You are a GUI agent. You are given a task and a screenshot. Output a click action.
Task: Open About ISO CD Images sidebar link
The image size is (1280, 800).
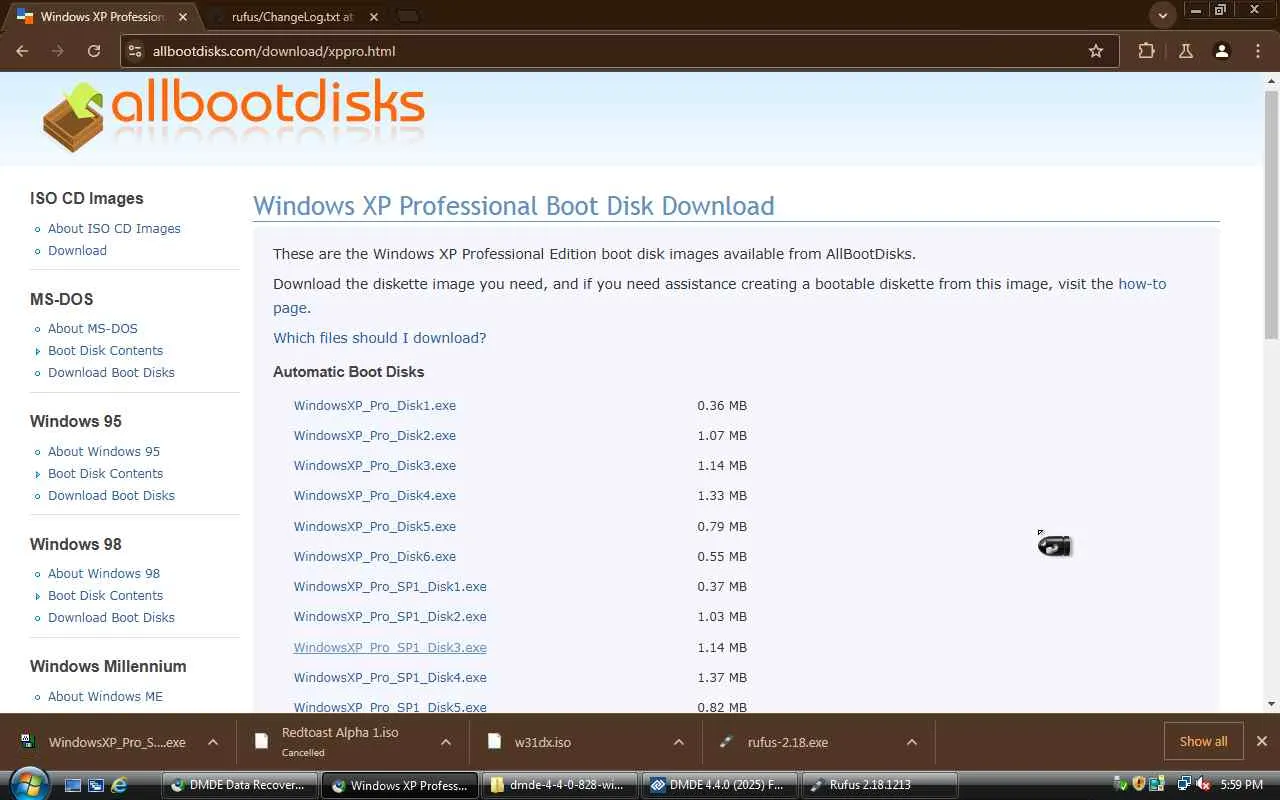coord(114,228)
